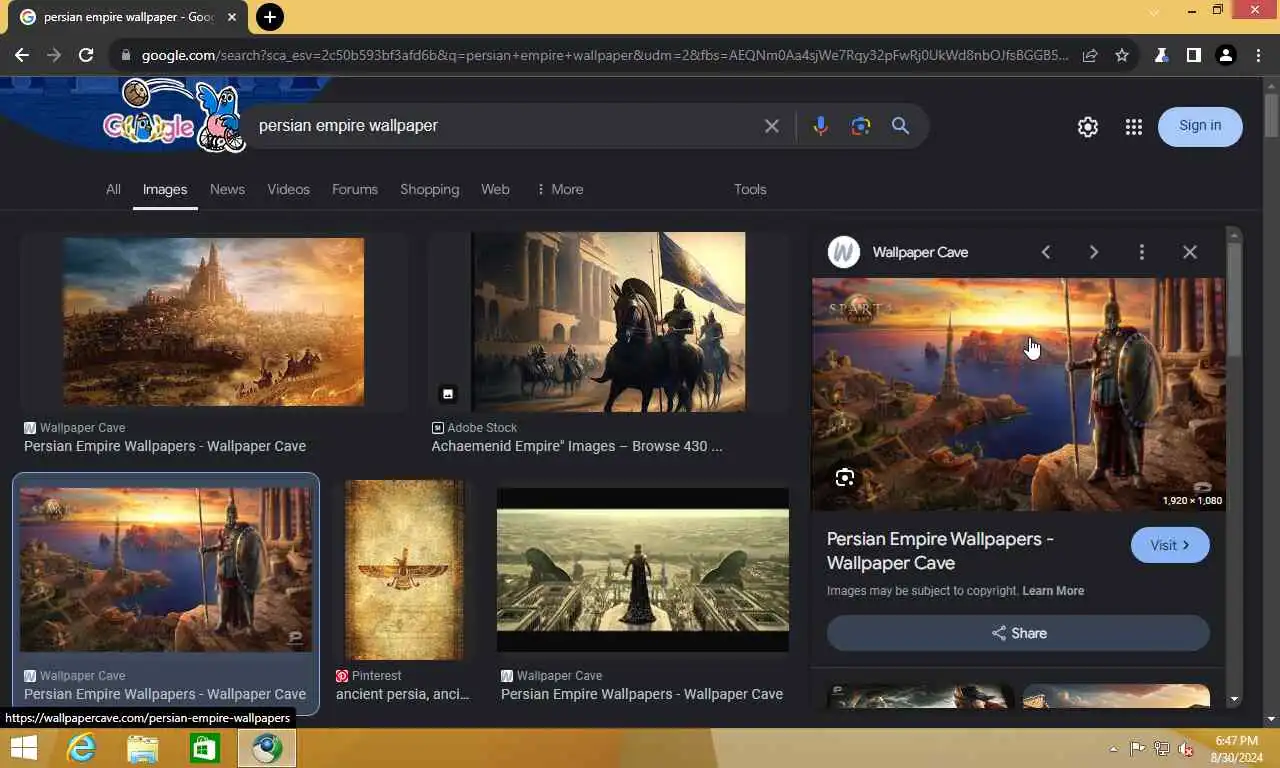Image resolution: width=1280 pixels, height=768 pixels.
Task: Click the share page icon in address bar
Action: 1090,56
